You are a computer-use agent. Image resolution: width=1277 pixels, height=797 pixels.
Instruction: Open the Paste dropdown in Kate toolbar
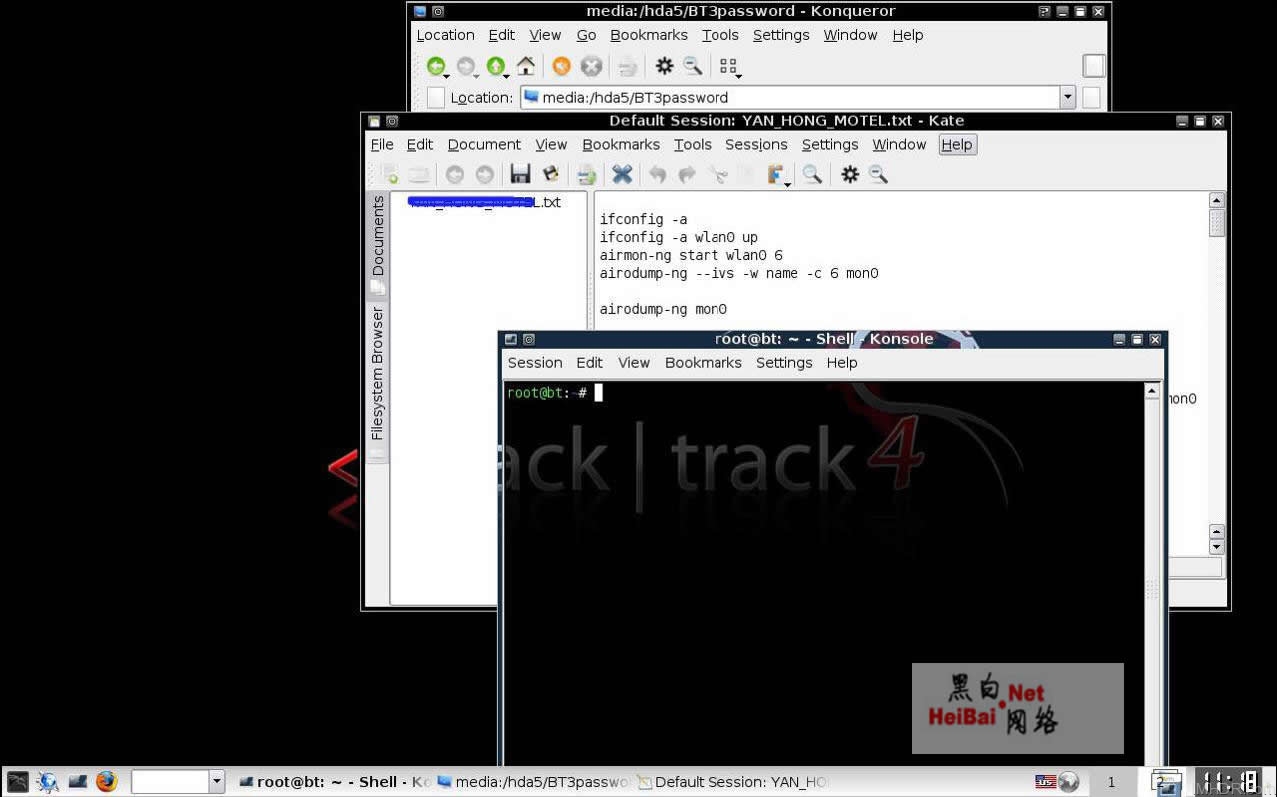(x=777, y=175)
